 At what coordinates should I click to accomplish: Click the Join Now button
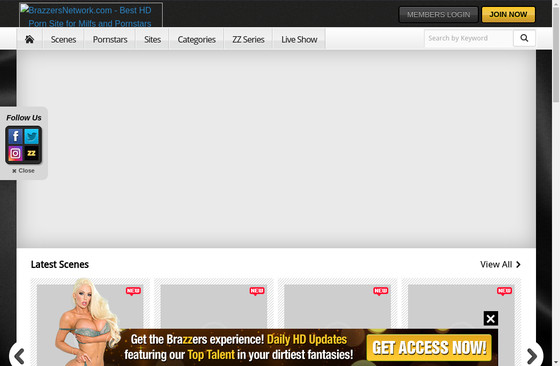[508, 15]
